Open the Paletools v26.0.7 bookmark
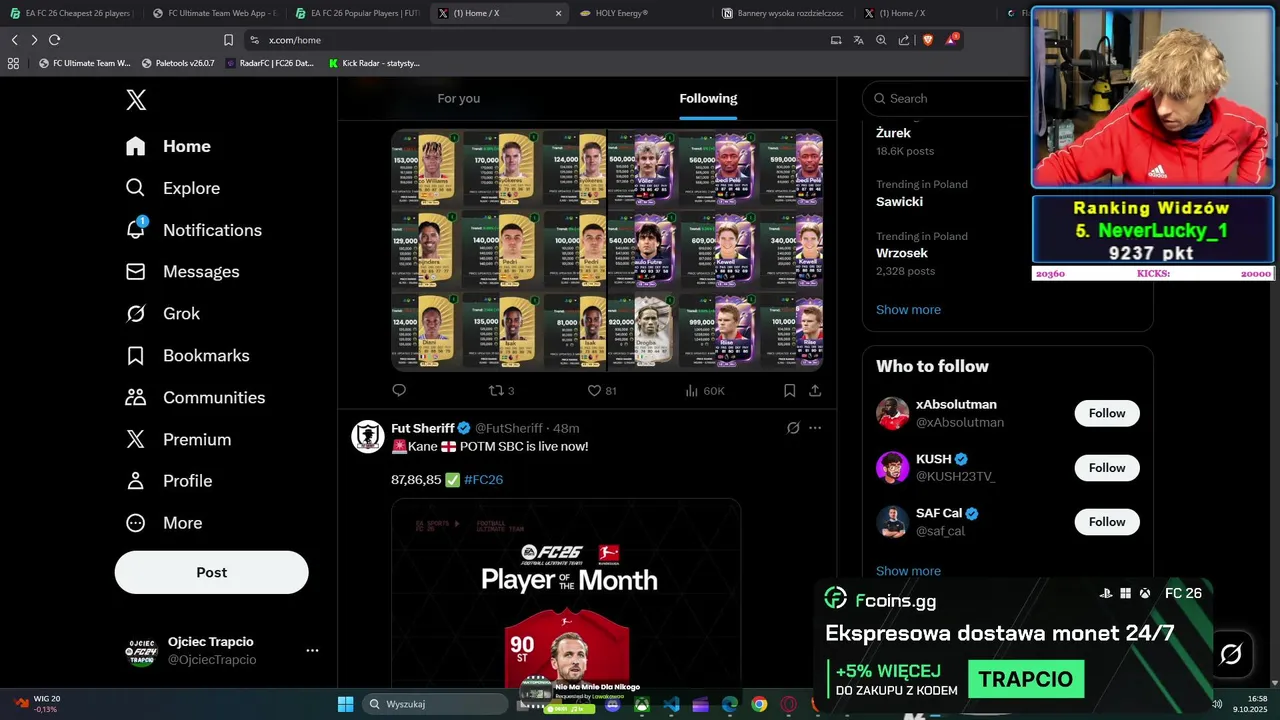The width and height of the screenshot is (1280, 720). (x=178, y=63)
